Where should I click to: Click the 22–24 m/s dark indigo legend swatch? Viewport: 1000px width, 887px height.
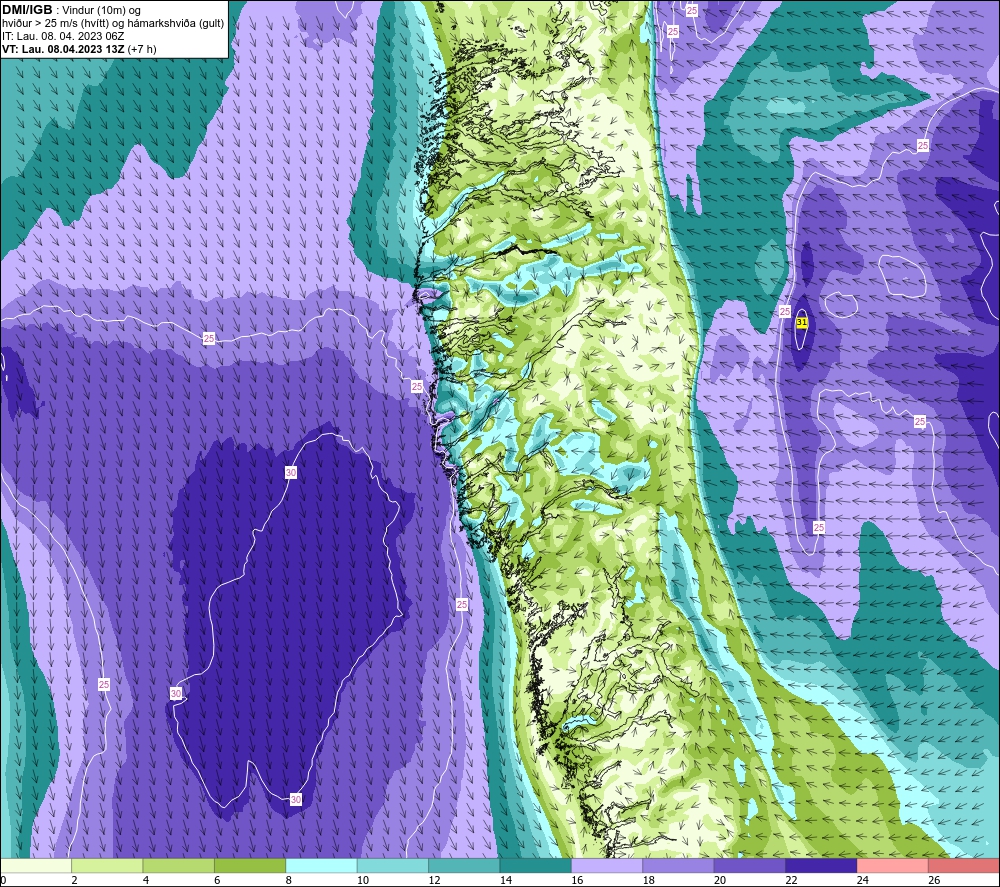tap(821, 865)
